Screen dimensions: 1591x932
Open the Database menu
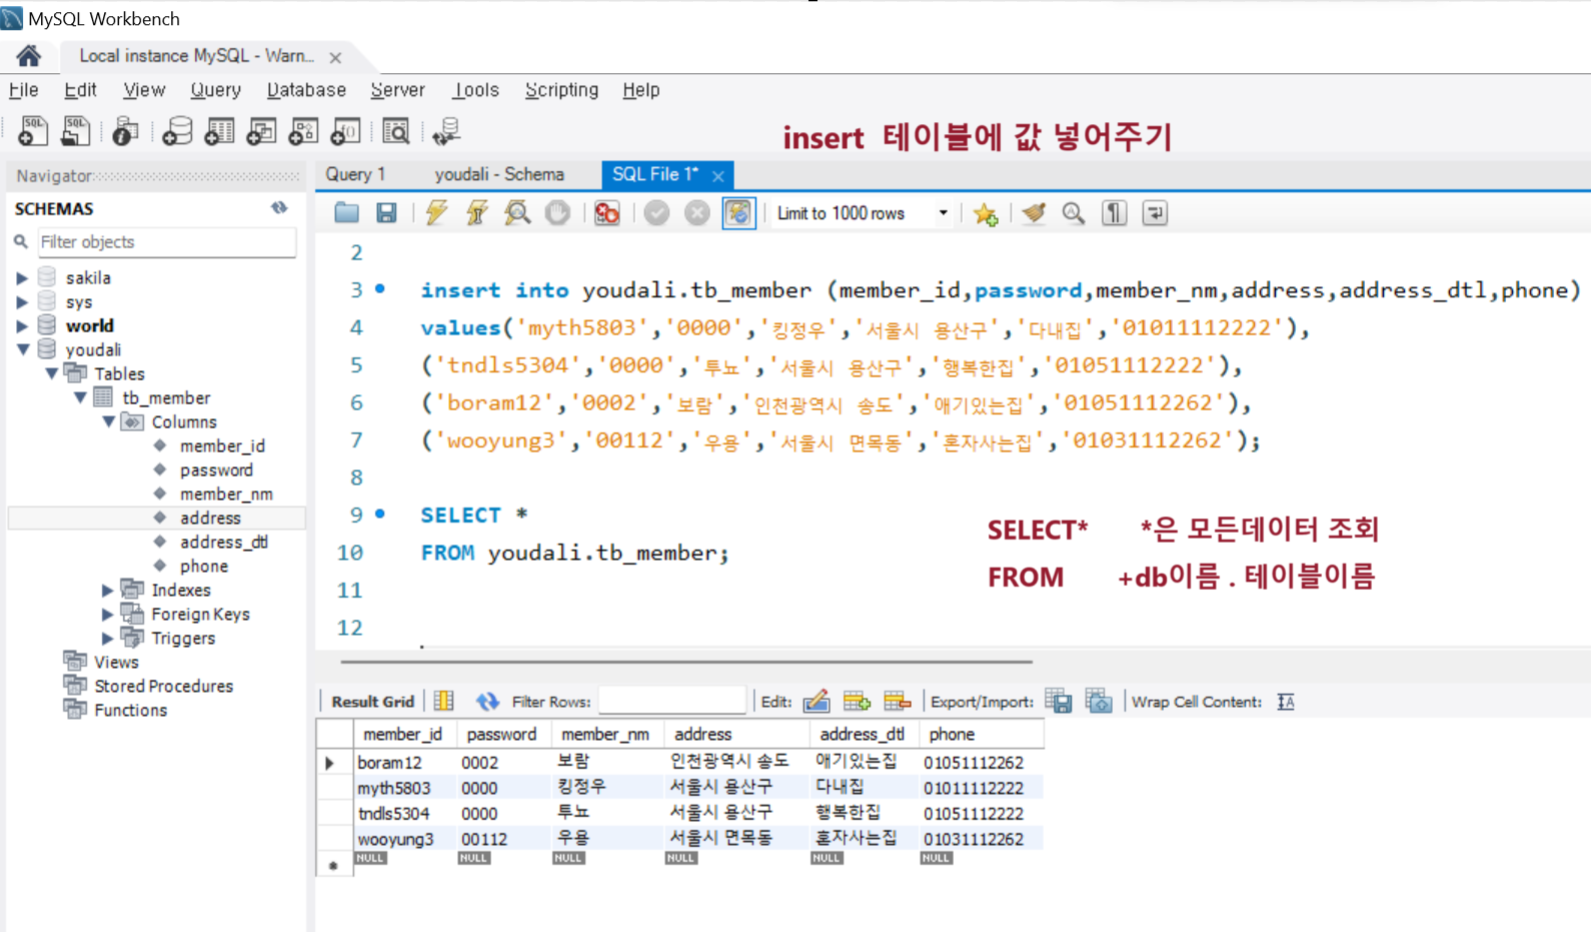[306, 90]
